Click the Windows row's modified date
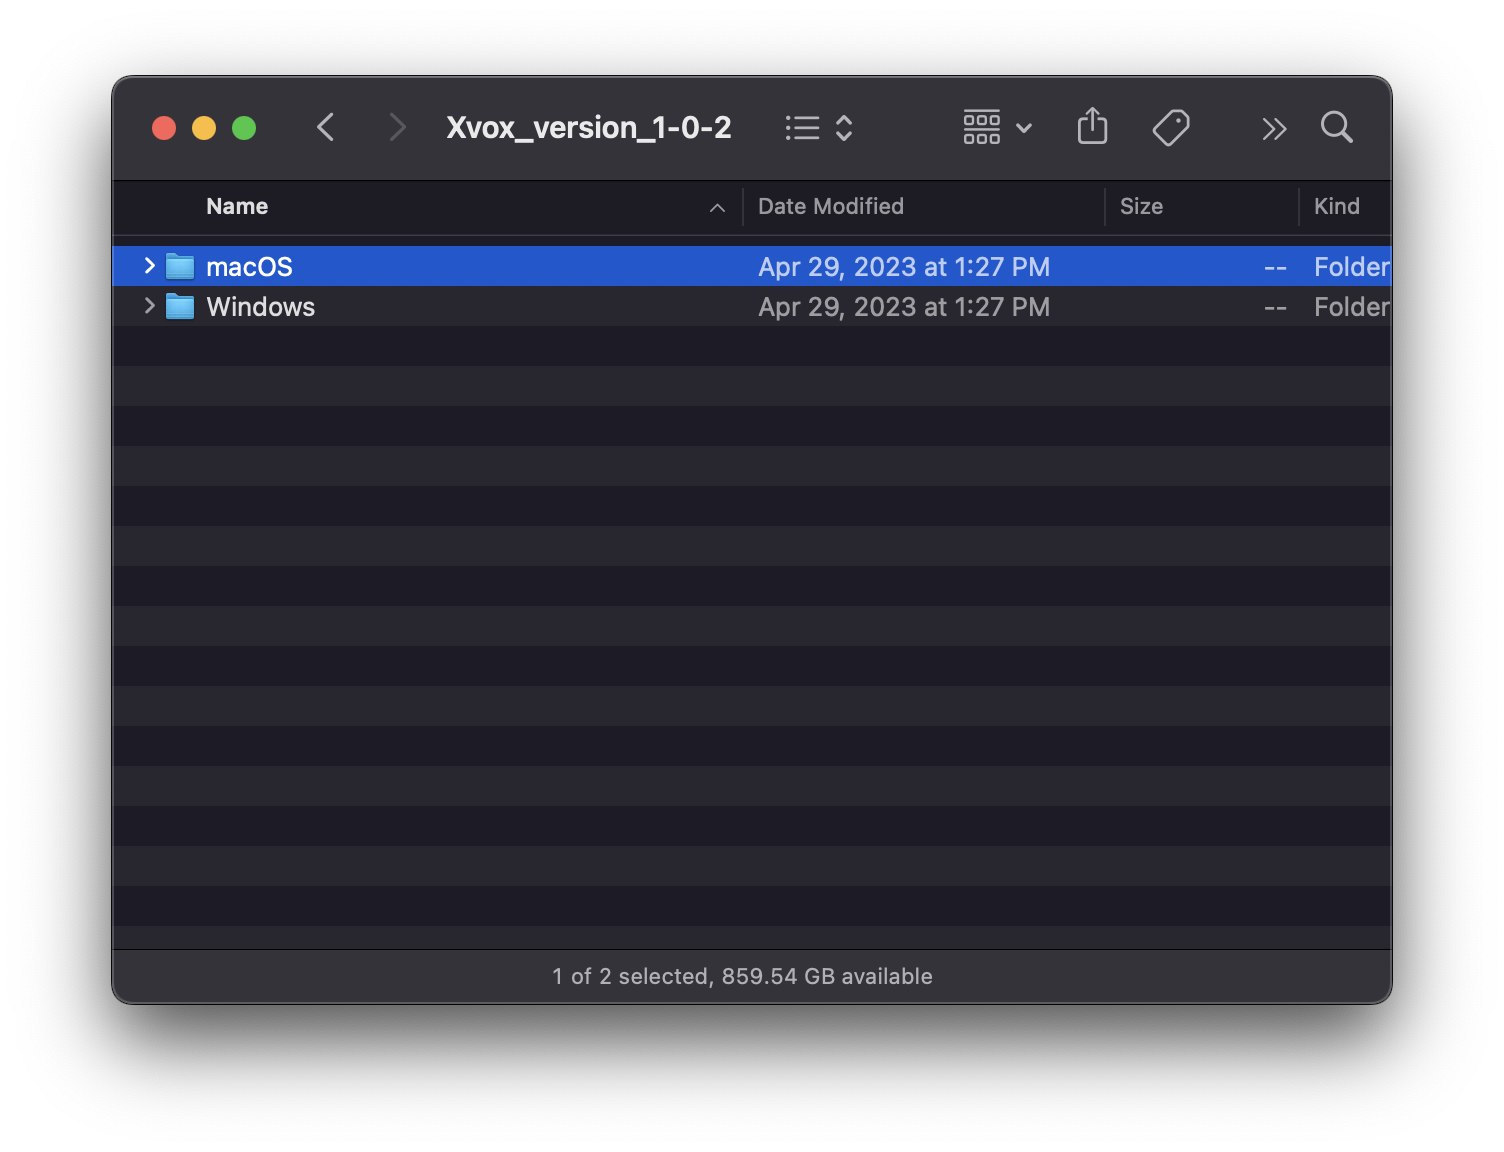Screen dimensions: 1504x1152 click(x=904, y=307)
